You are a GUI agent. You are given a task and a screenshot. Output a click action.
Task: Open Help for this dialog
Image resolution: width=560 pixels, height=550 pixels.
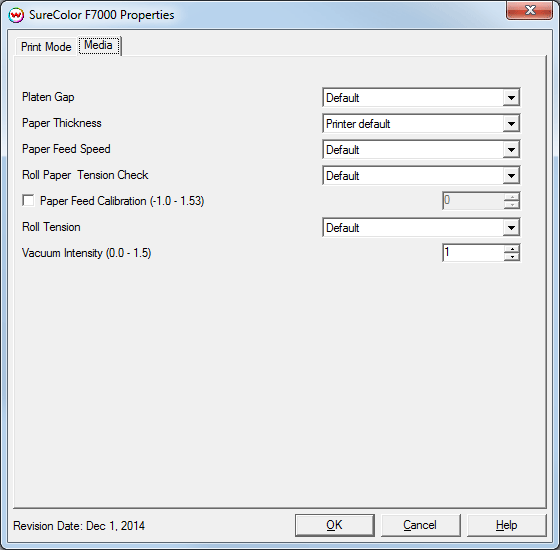[x=506, y=525]
